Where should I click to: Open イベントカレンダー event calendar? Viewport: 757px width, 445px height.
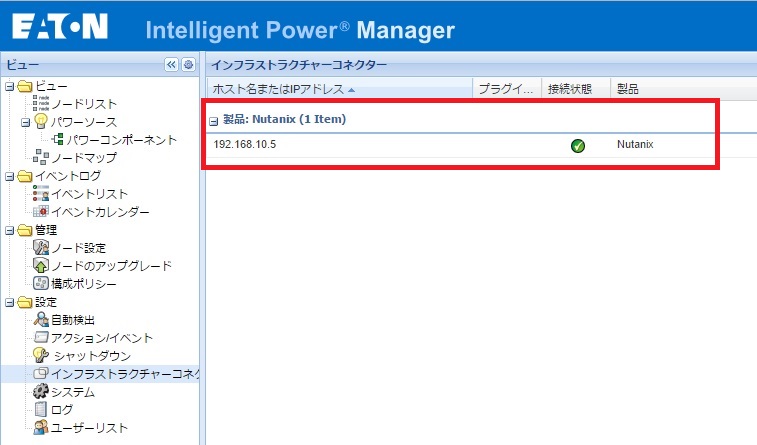click(100, 212)
